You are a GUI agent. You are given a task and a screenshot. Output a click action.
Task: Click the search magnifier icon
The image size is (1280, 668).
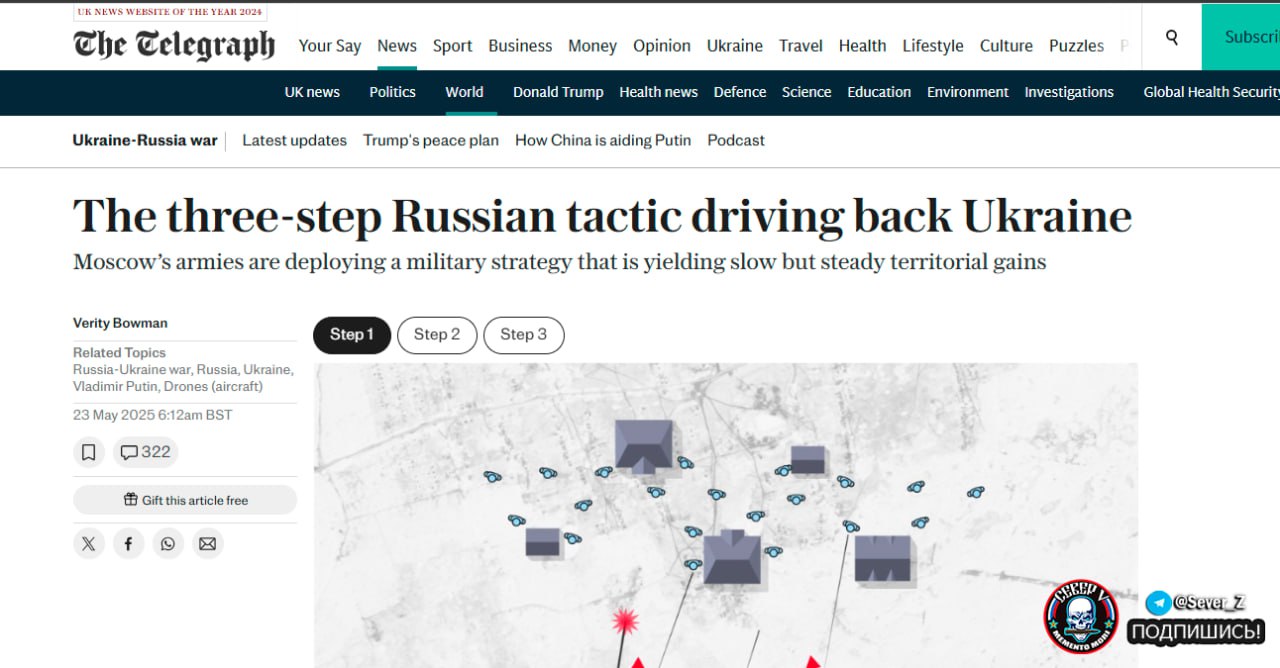(x=1172, y=37)
